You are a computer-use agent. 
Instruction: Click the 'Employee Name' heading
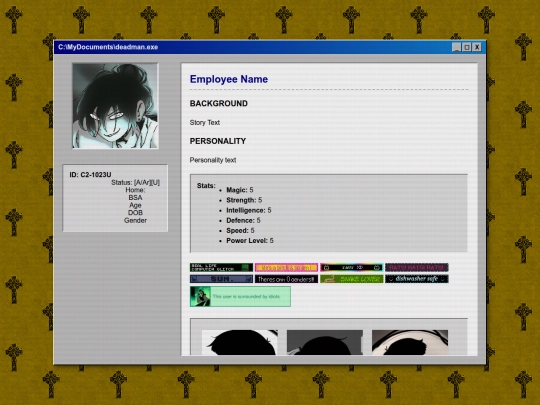point(229,79)
